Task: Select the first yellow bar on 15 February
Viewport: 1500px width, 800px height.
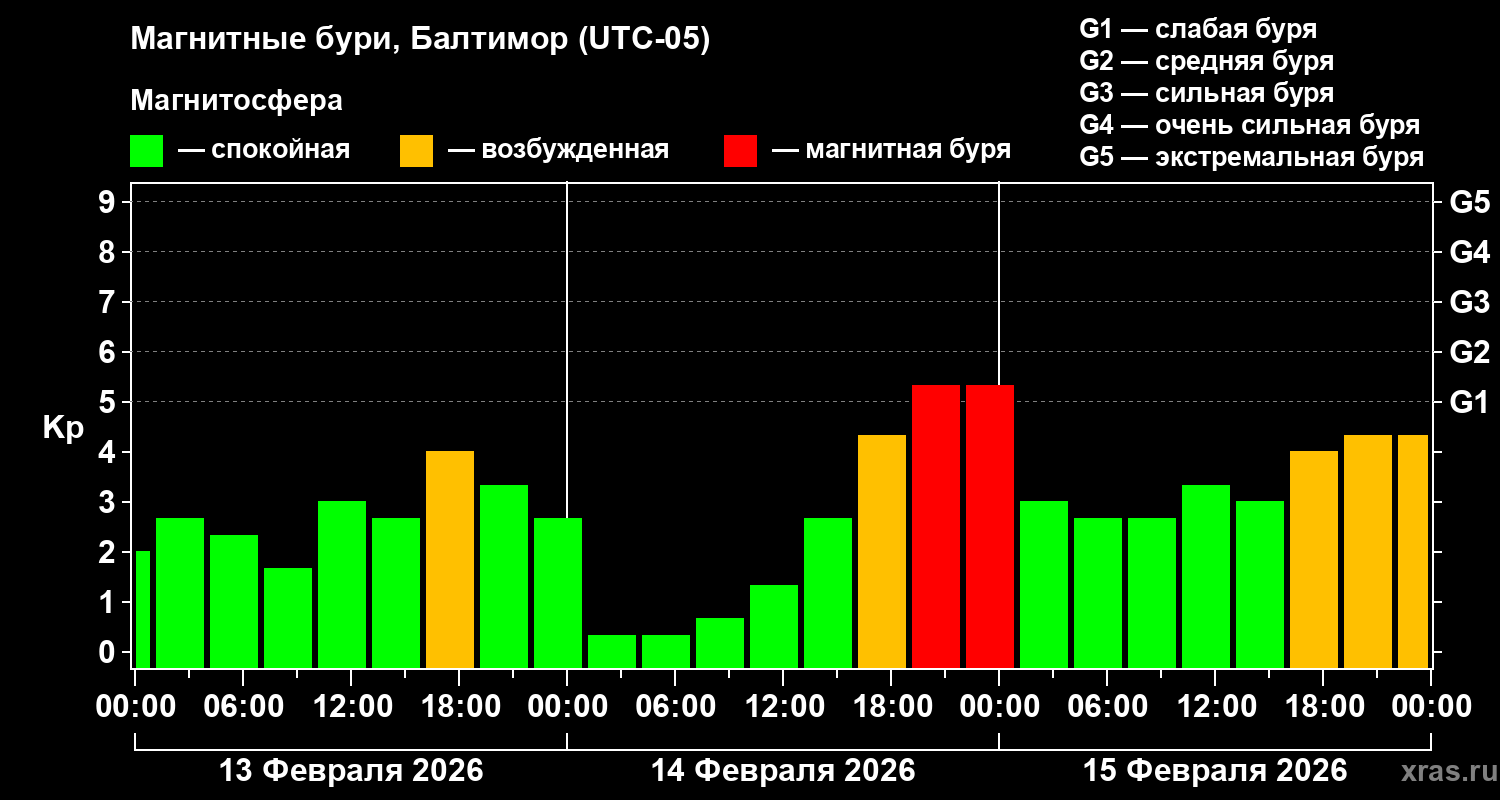Action: 1314,560
